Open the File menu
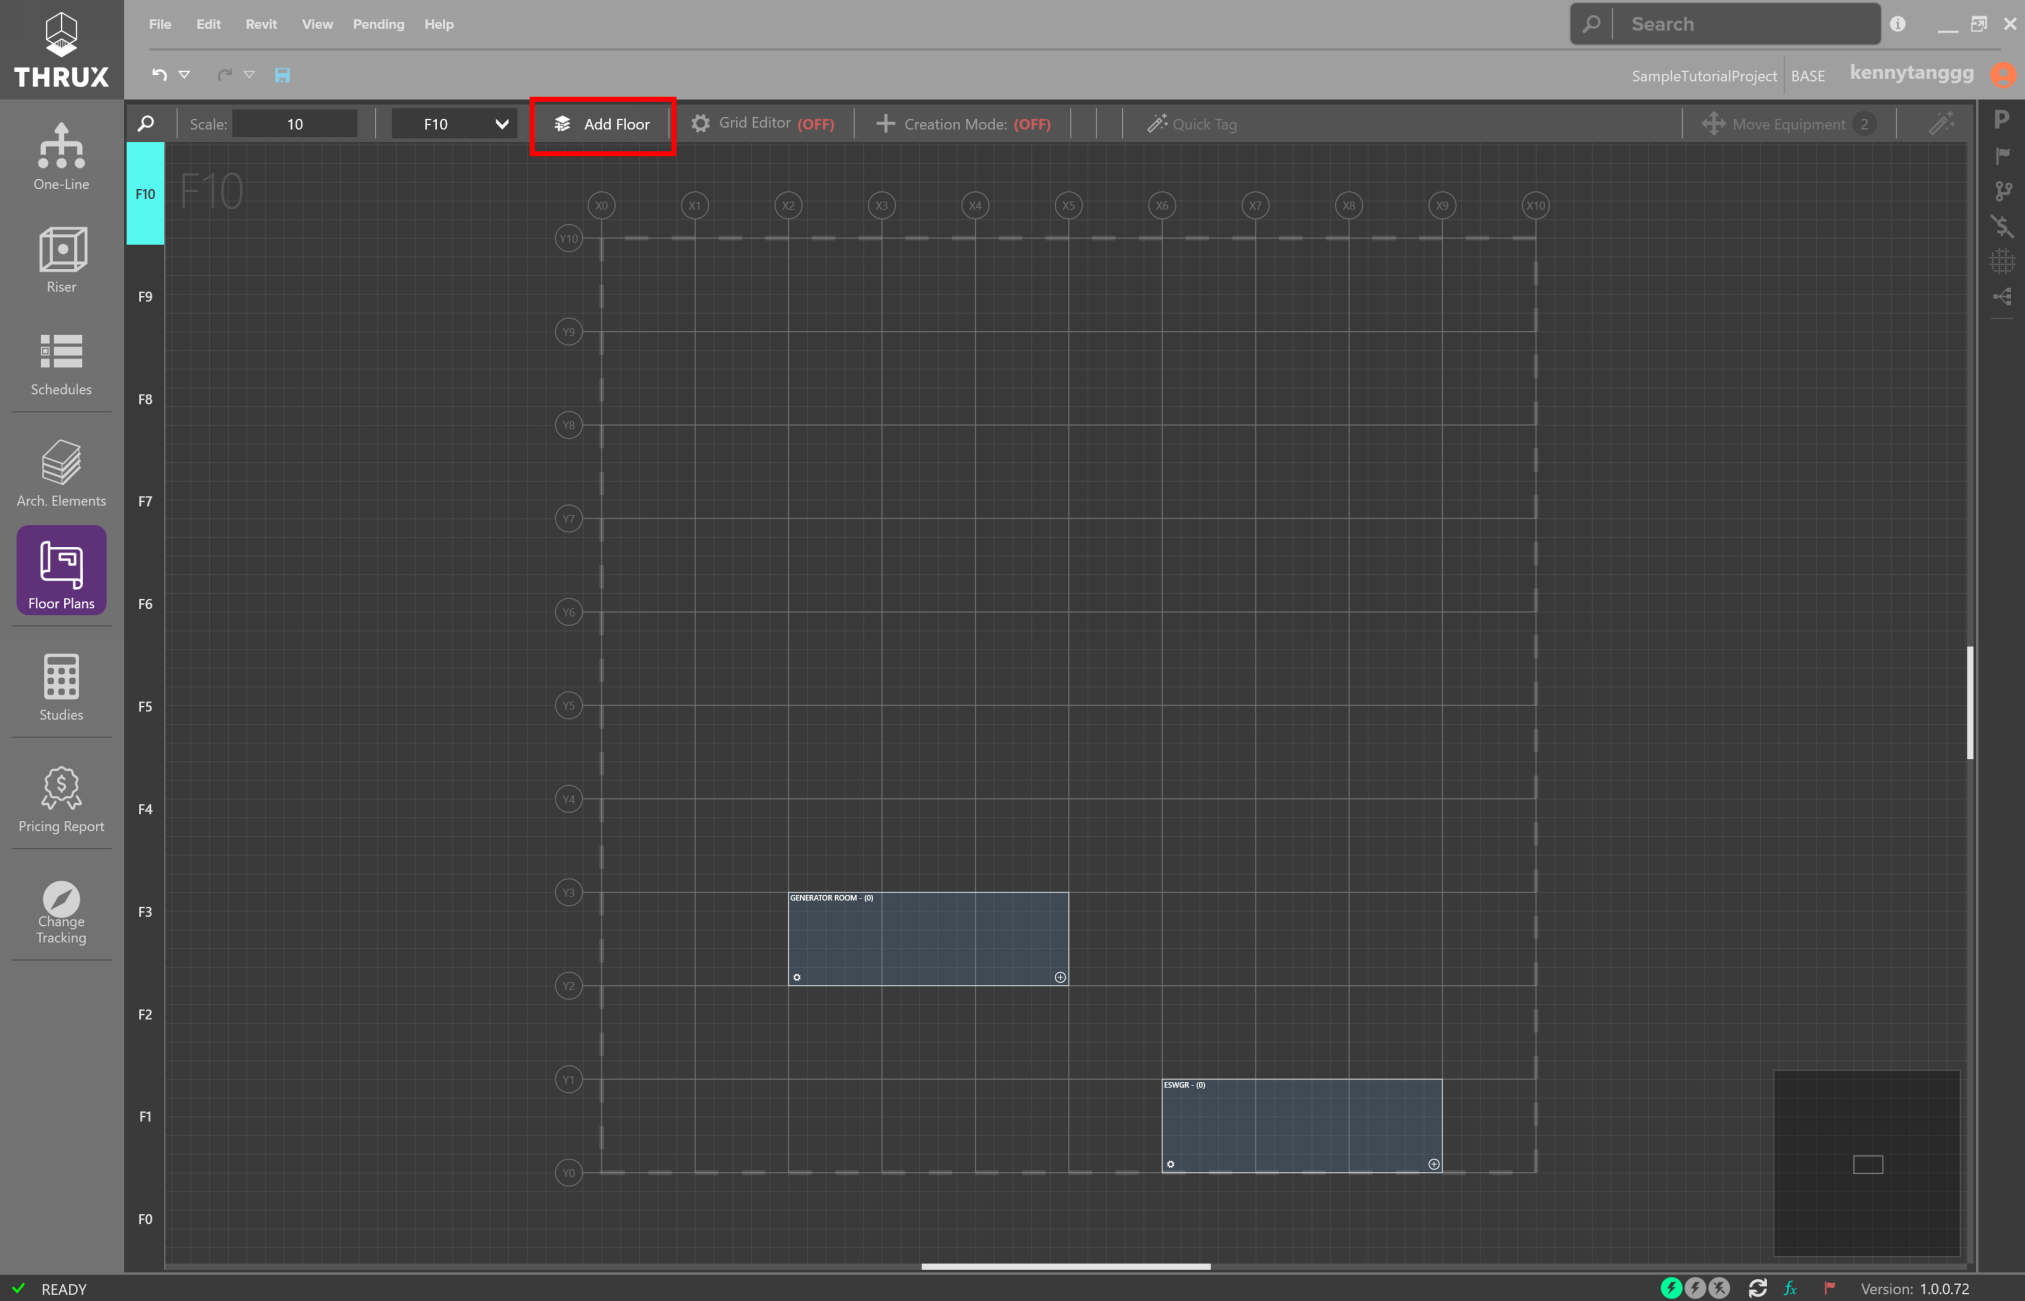 tap(160, 24)
